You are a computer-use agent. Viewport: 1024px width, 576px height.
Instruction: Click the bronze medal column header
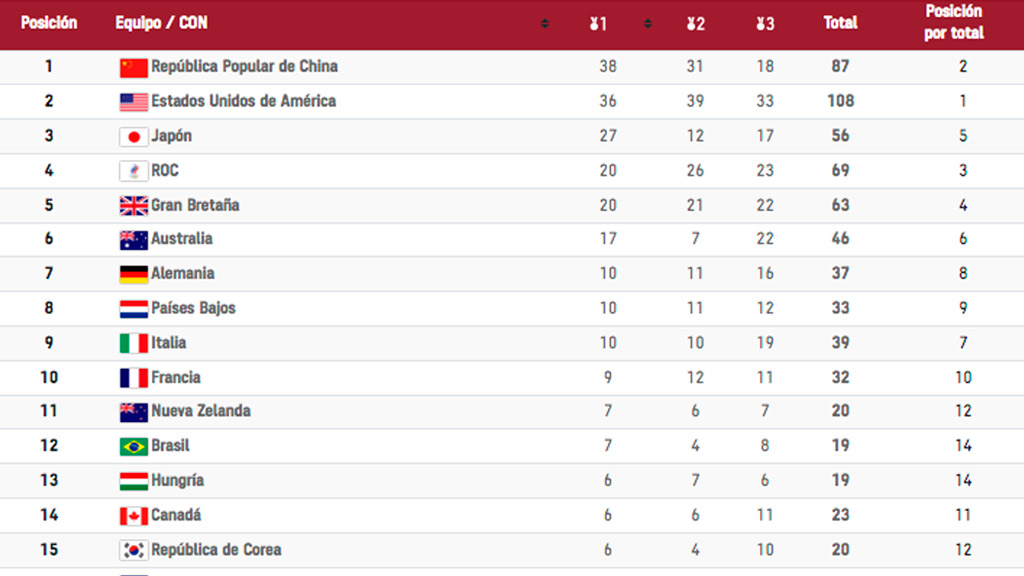pyautogui.click(x=765, y=24)
